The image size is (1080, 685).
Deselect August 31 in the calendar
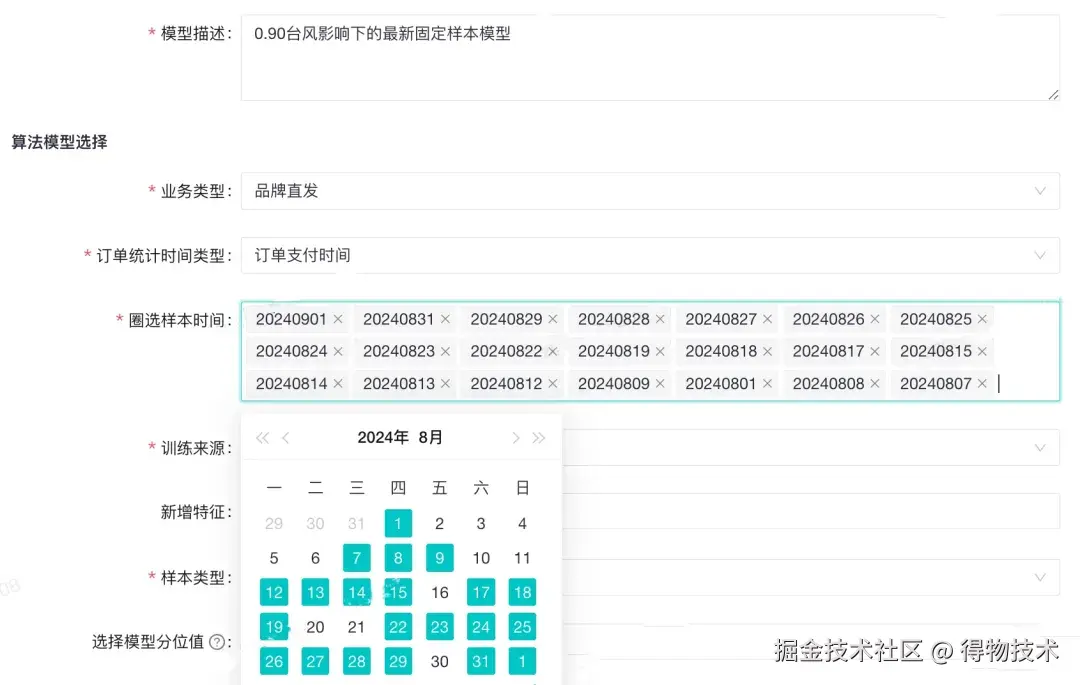(x=481, y=661)
